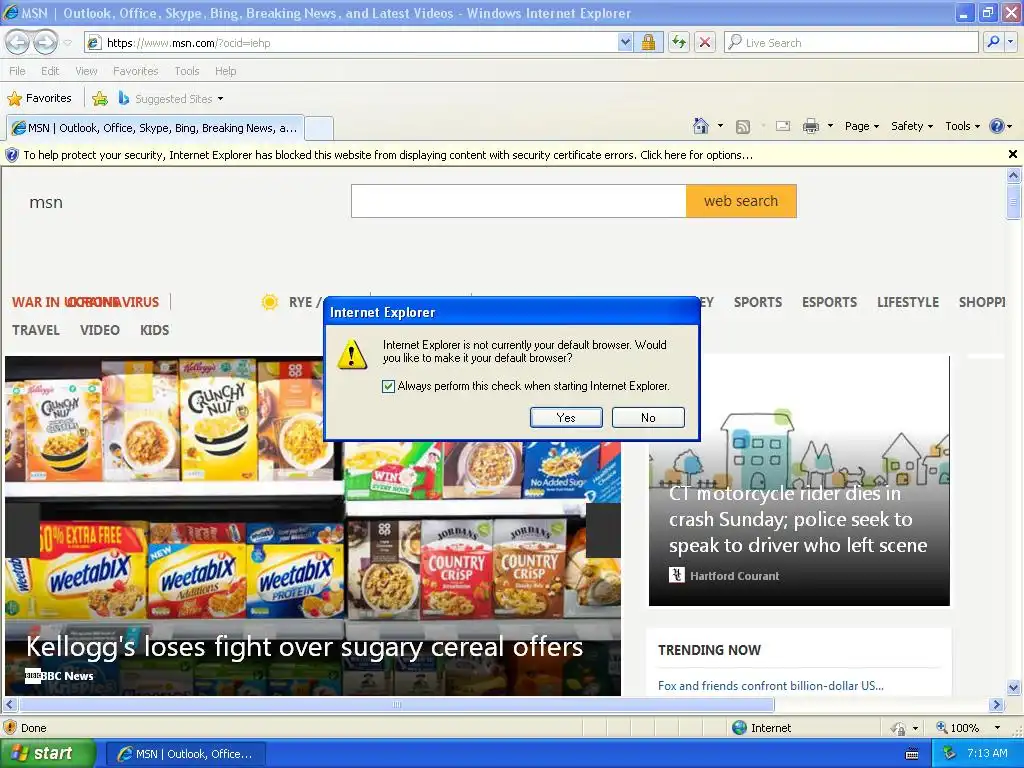Image resolution: width=1024 pixels, height=768 pixels.
Task: Open the KIDS navigation link
Action: click(x=155, y=330)
